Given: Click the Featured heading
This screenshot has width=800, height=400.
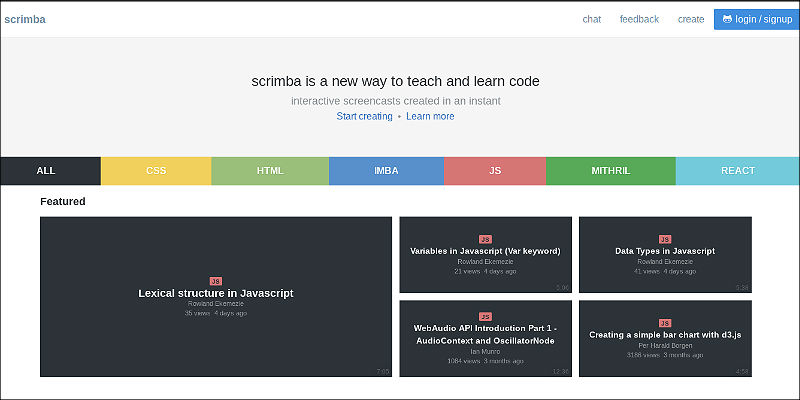Looking at the screenshot, I should (63, 202).
